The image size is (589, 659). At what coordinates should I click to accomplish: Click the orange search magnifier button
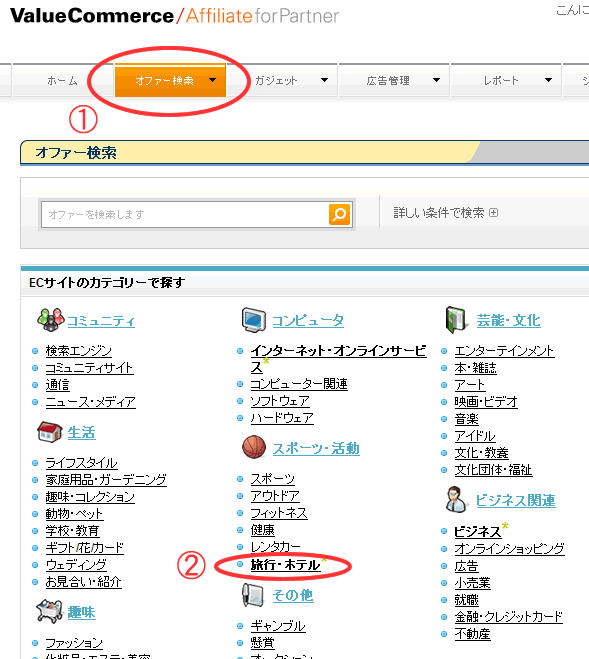(x=339, y=214)
